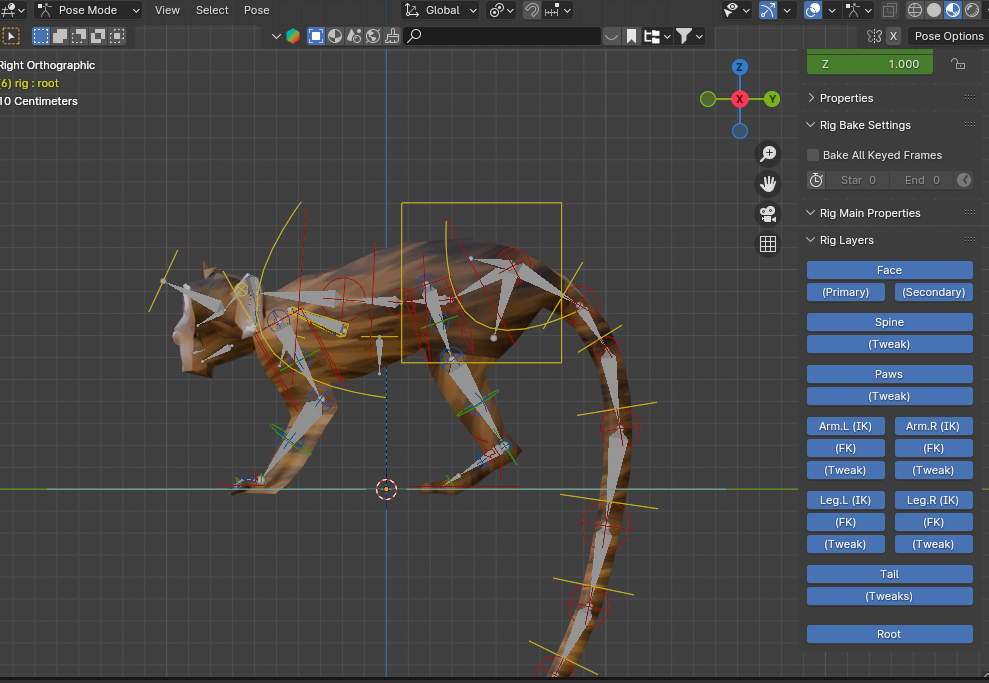Check the Bake All Keyed Frames checkbox
The image size is (989, 683).
[x=813, y=155]
